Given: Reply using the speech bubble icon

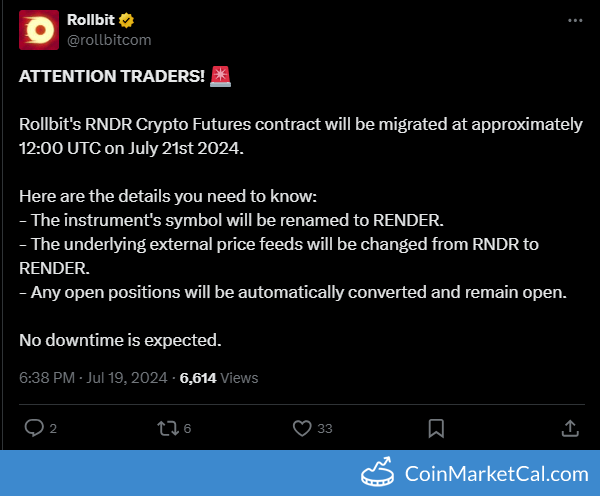Looking at the screenshot, I should tap(34, 428).
